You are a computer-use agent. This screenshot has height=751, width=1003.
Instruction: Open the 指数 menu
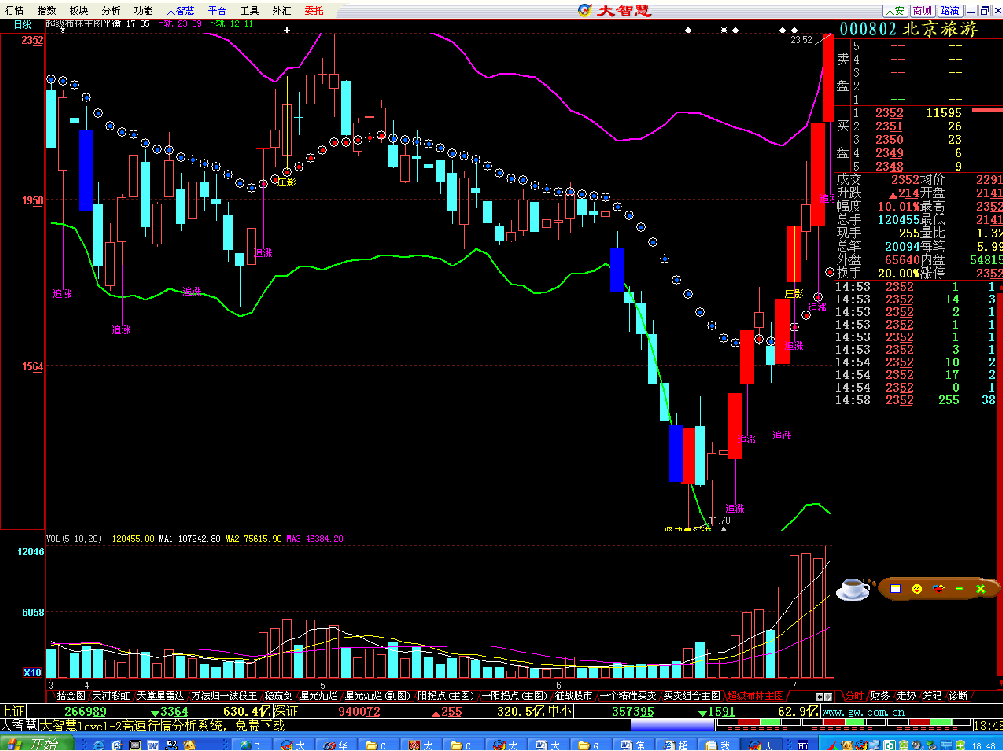pyautogui.click(x=47, y=10)
